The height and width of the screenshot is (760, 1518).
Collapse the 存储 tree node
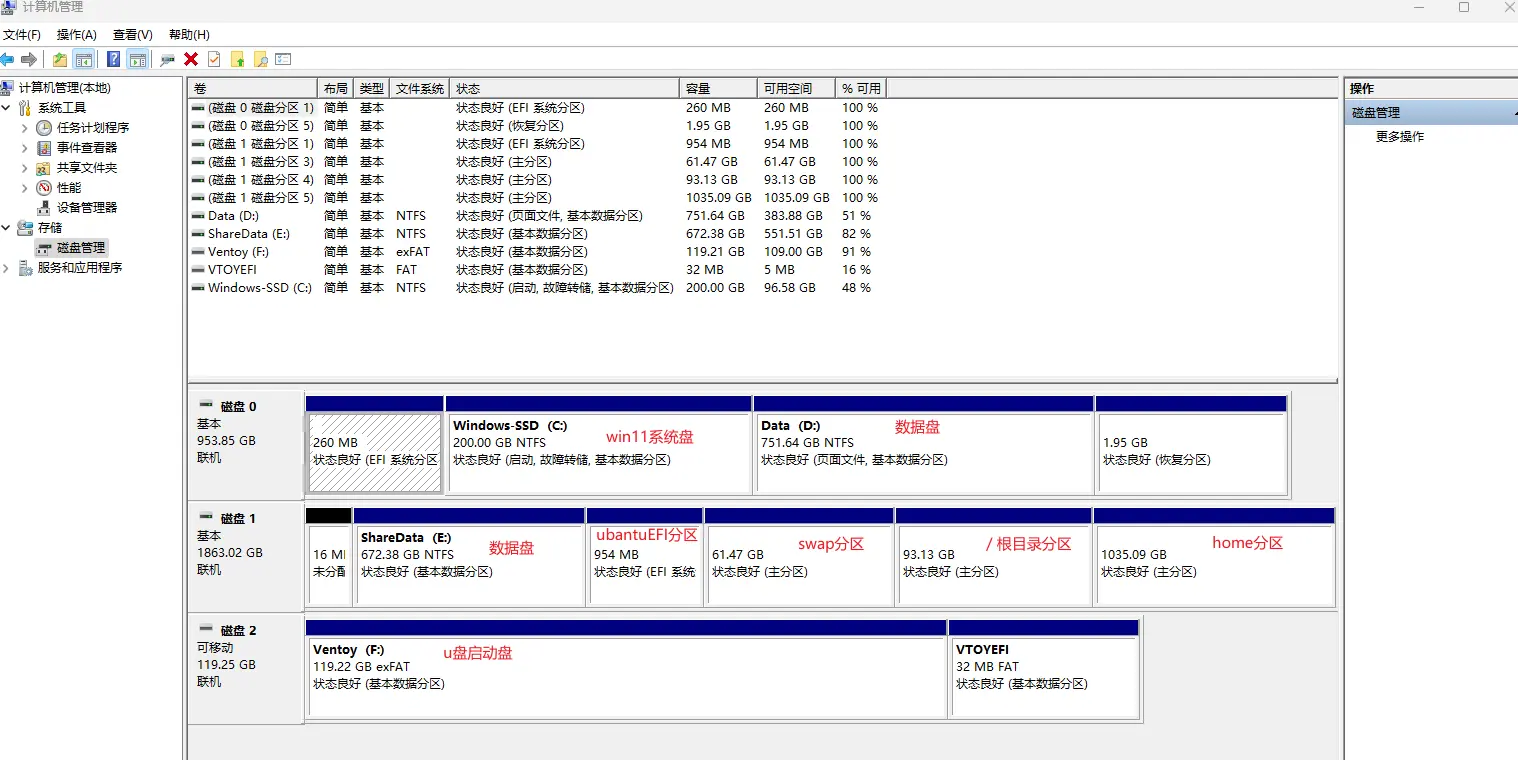(x=6, y=228)
